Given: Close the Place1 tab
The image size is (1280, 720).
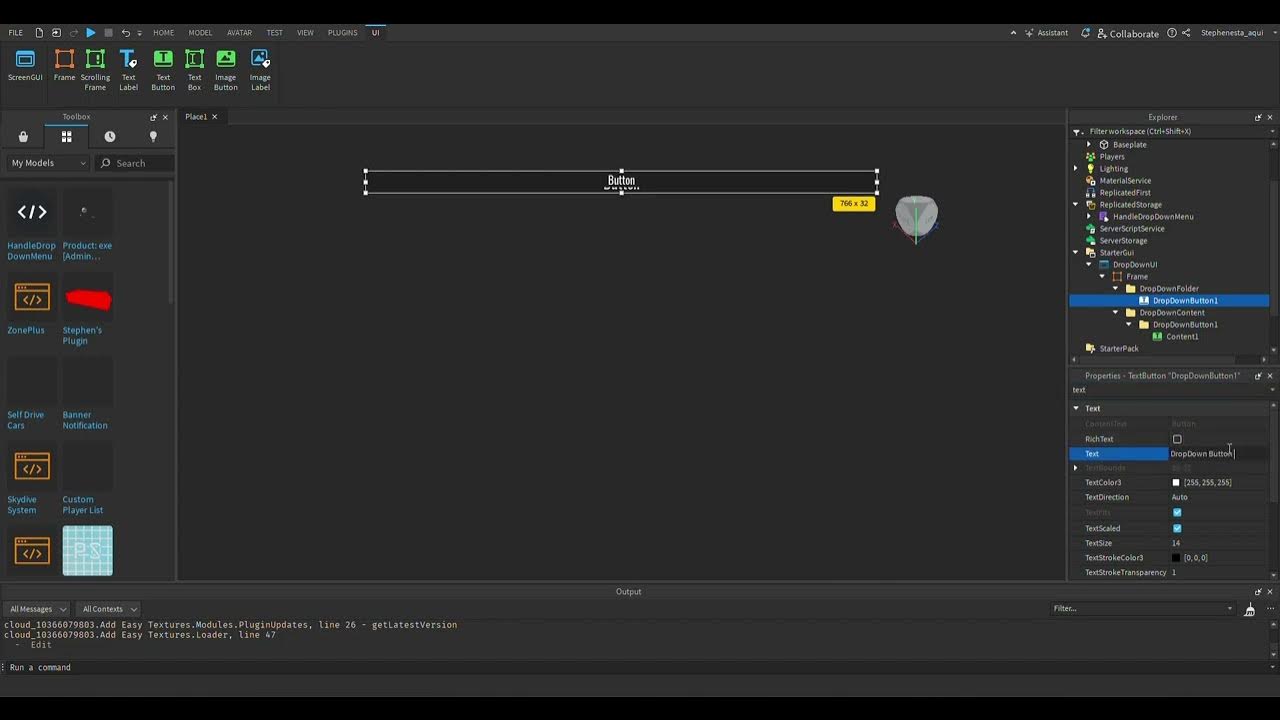Looking at the screenshot, I should (214, 117).
